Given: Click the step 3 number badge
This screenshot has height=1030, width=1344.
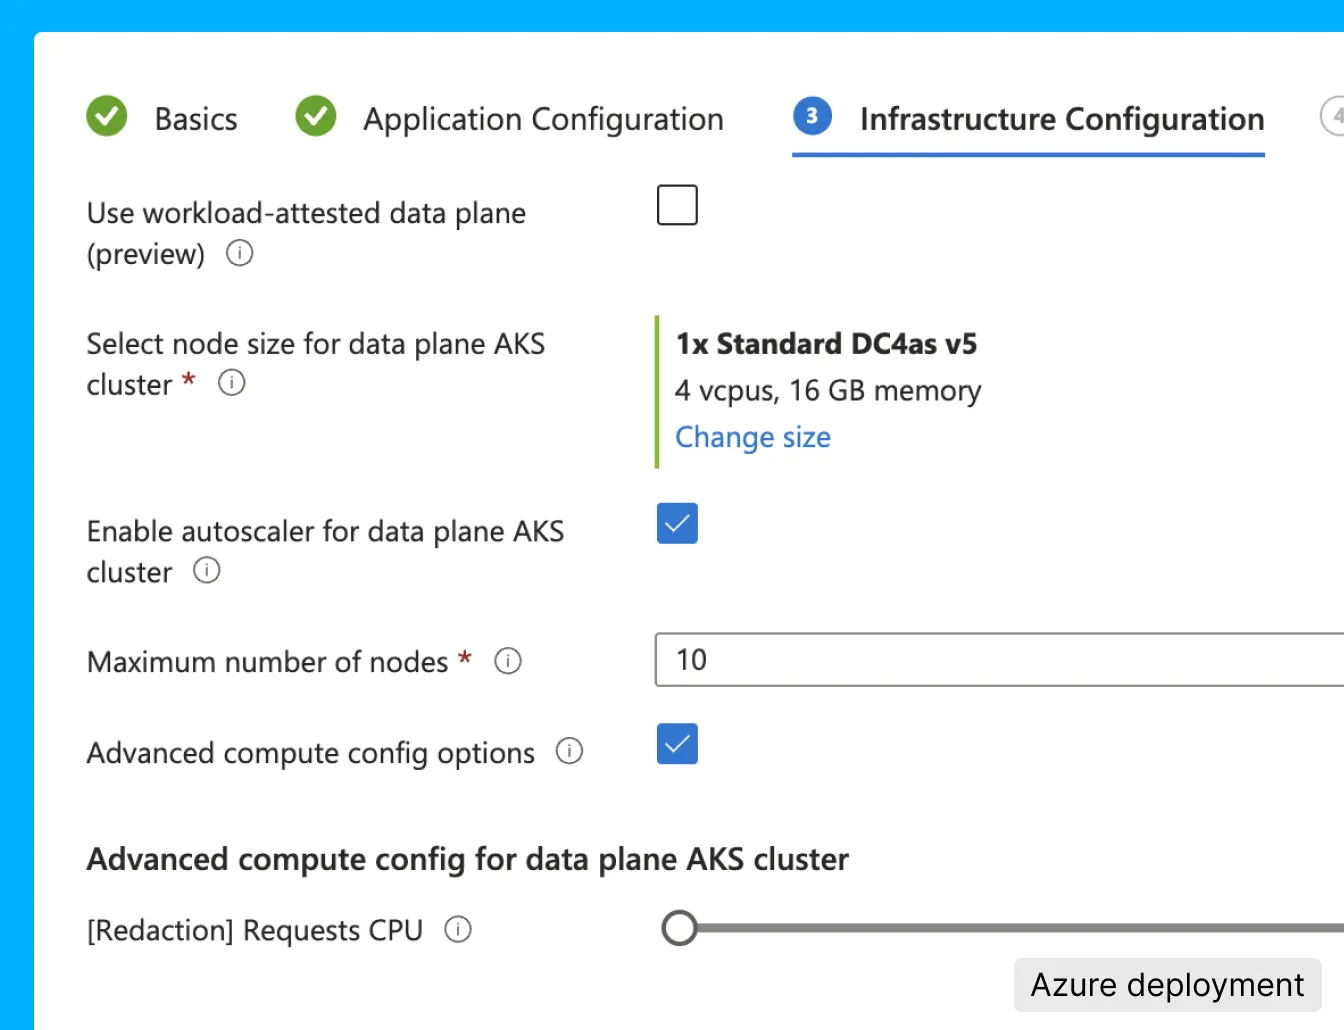Looking at the screenshot, I should point(812,117).
